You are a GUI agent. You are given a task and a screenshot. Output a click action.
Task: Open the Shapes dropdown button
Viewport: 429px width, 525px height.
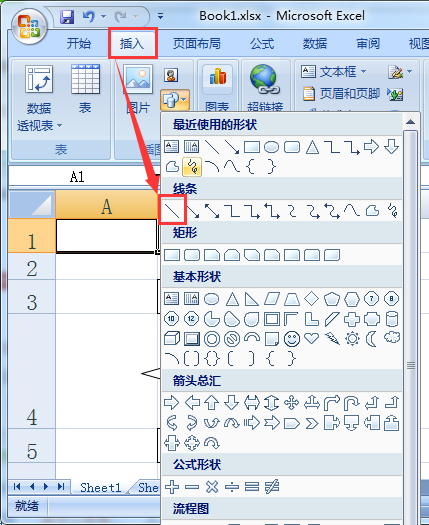[175, 99]
